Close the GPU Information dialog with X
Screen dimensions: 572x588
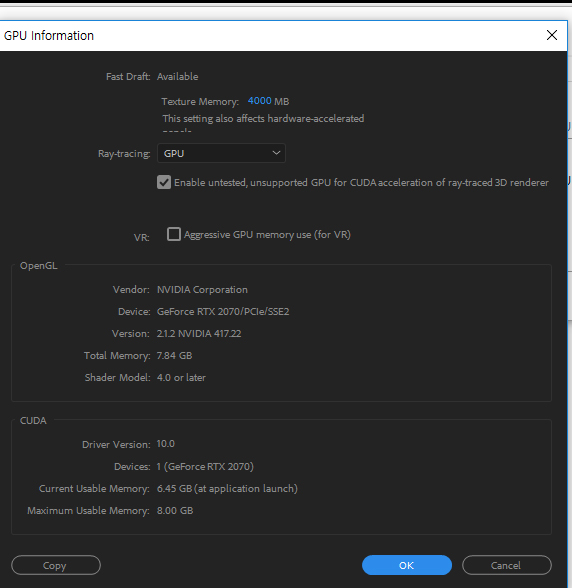click(x=551, y=35)
